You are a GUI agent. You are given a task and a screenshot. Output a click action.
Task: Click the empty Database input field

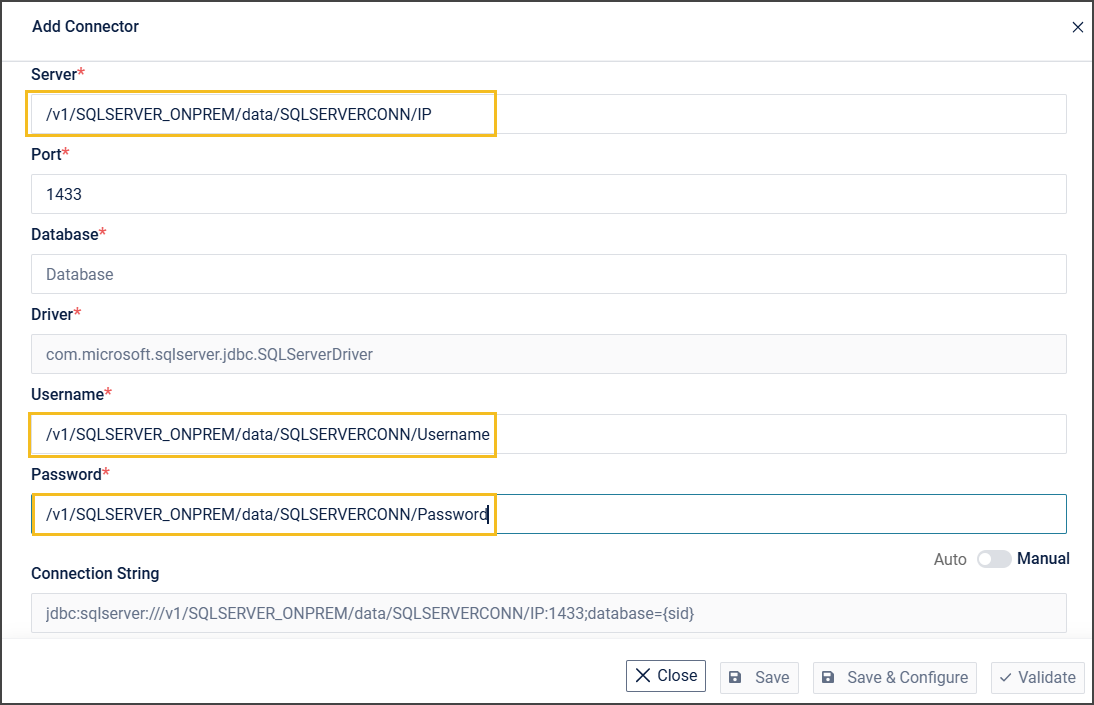point(548,274)
